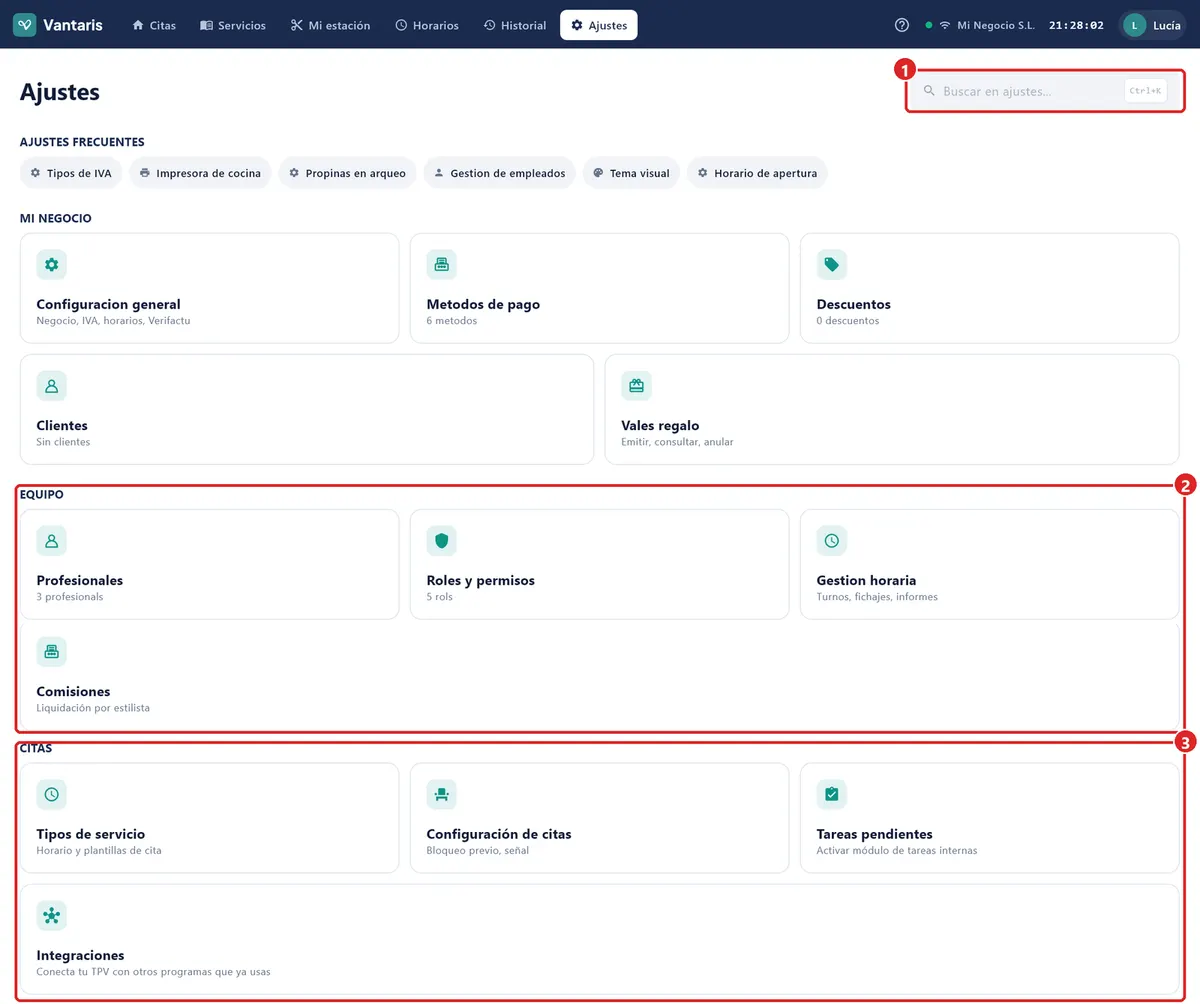The height and width of the screenshot is (1004, 1200).
Task: Click the person icon on Clientes card
Action: pyautogui.click(x=52, y=386)
